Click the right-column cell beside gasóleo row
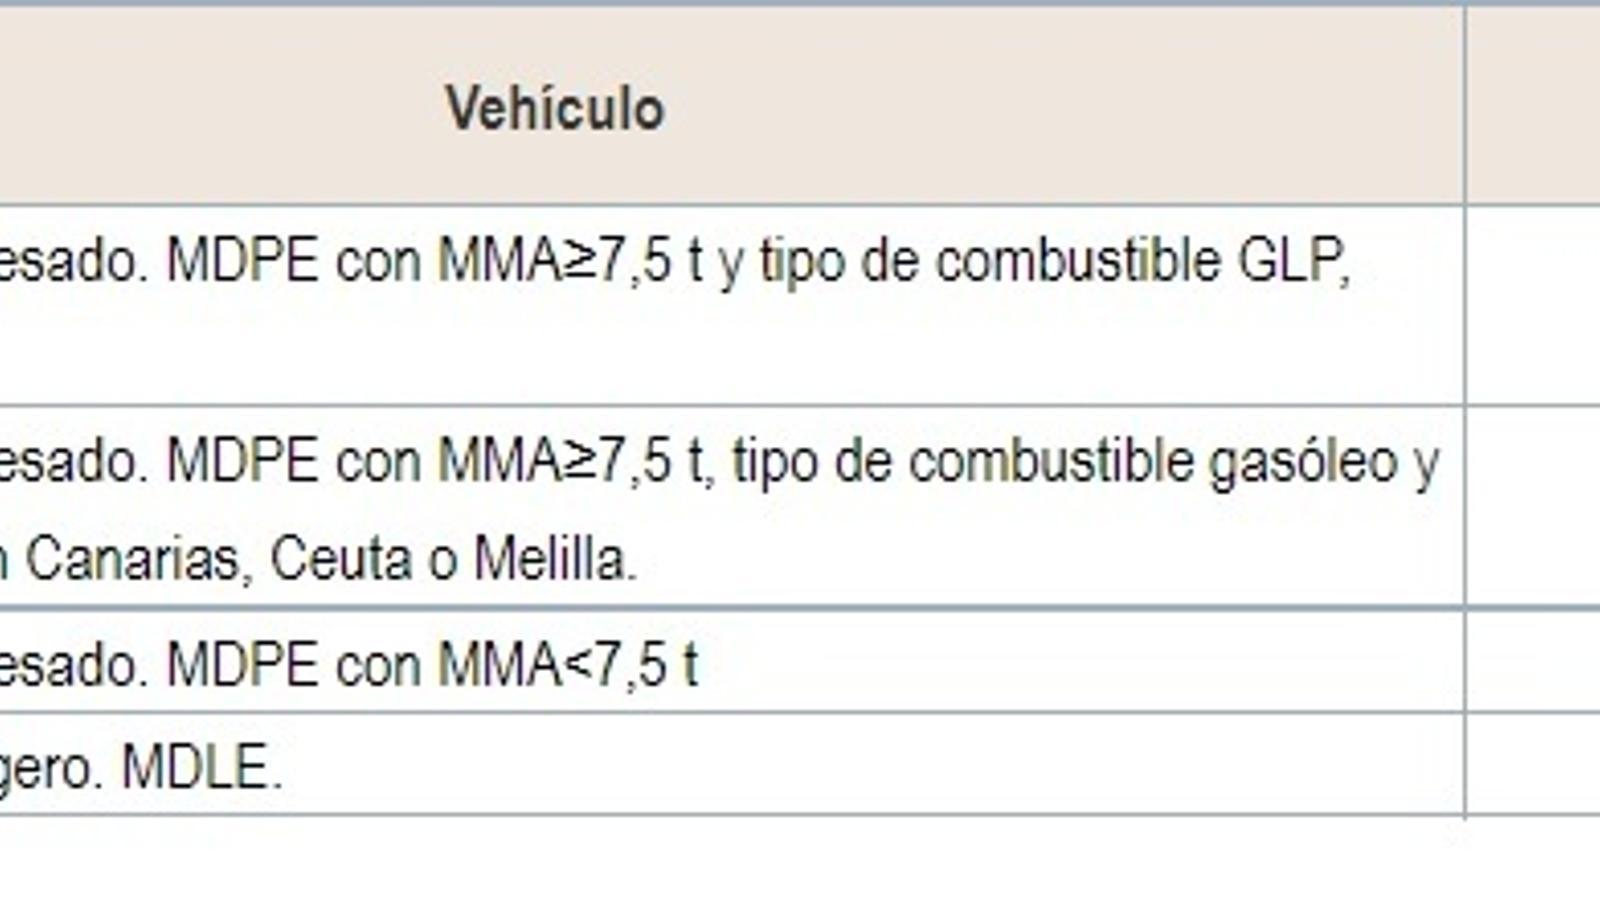This screenshot has height=900, width=1600. [1533, 507]
